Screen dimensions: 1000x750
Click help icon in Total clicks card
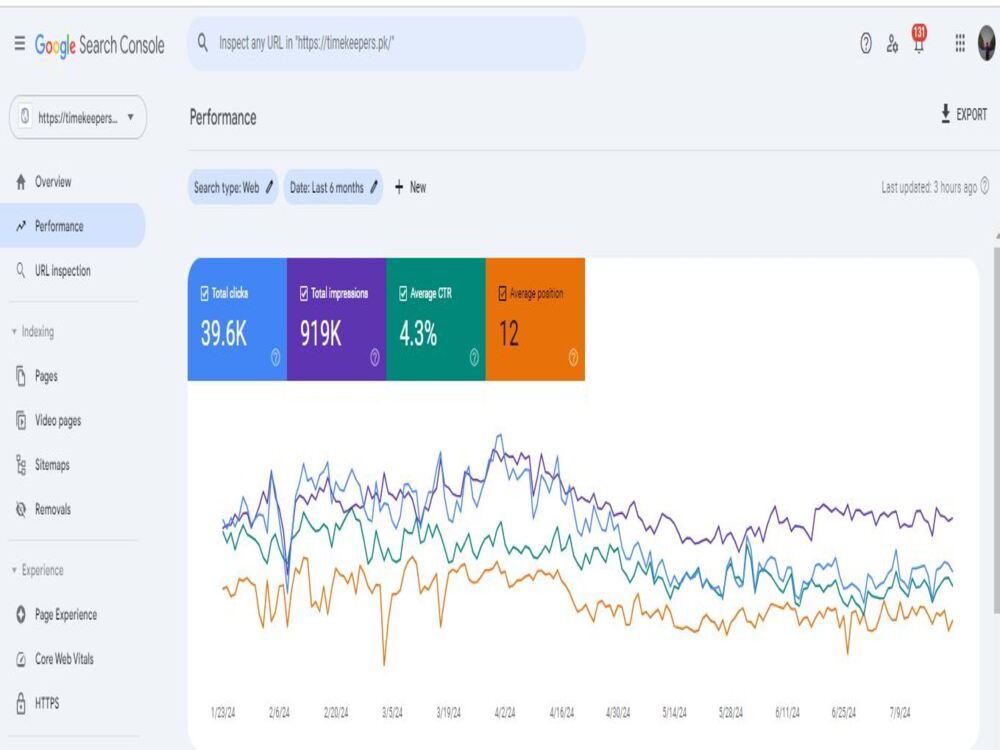[x=276, y=357]
